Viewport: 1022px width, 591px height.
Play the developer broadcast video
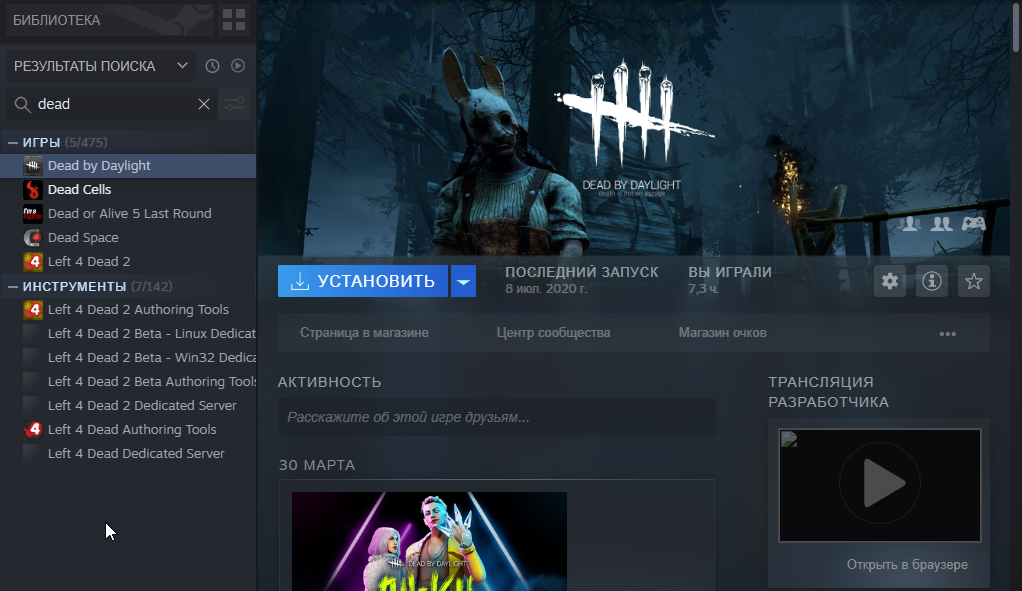(x=880, y=485)
